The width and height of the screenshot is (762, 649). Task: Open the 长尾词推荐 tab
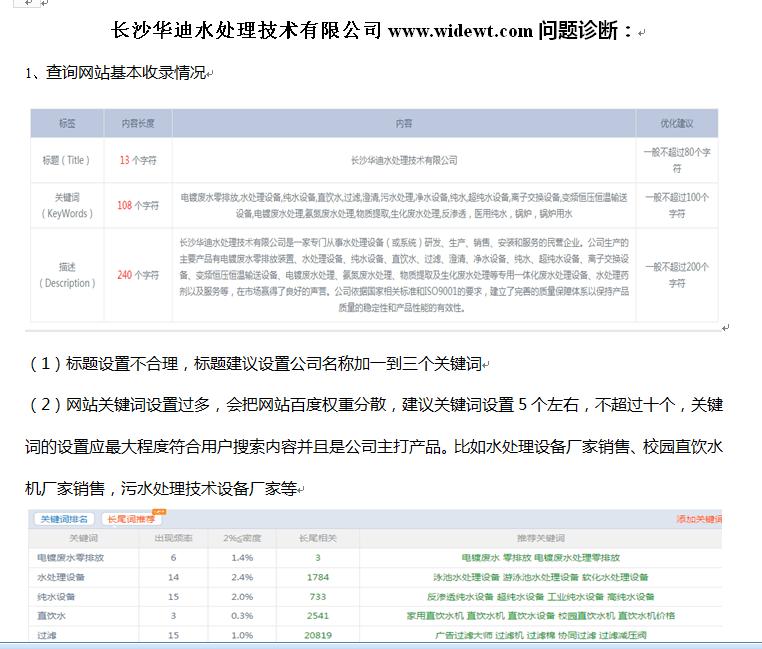click(x=129, y=519)
